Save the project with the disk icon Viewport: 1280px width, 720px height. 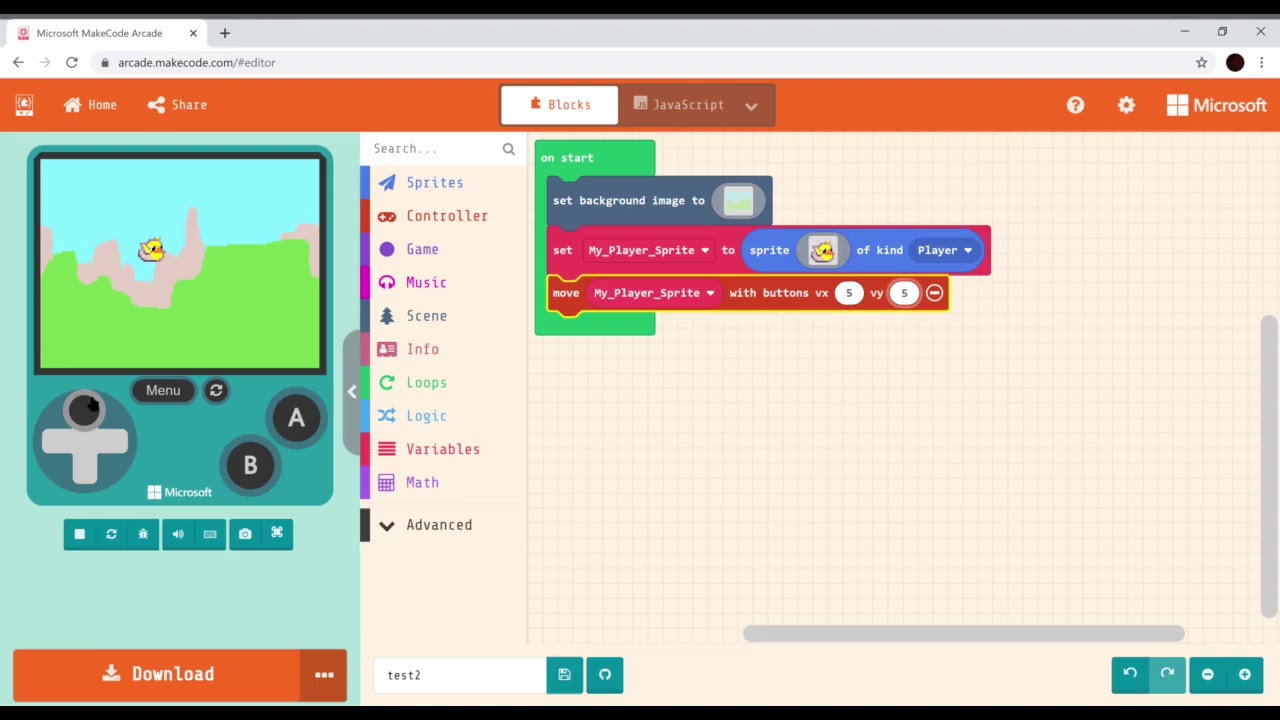point(564,675)
